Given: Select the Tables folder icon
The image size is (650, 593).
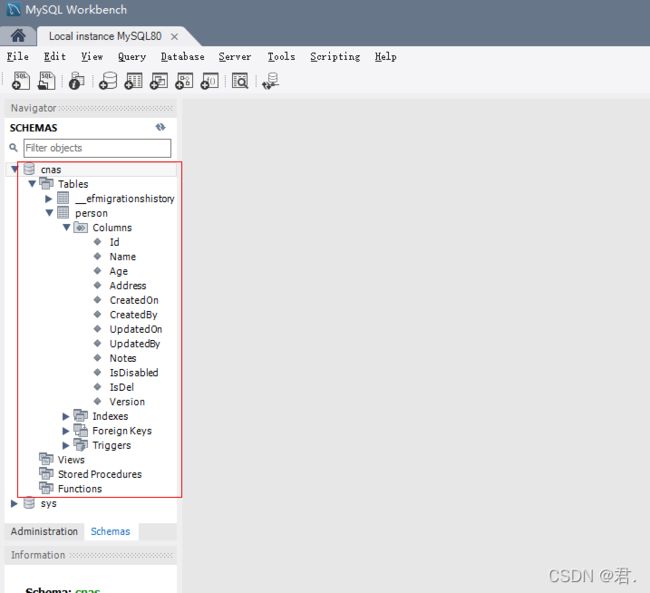Looking at the screenshot, I should pyautogui.click(x=46, y=183).
